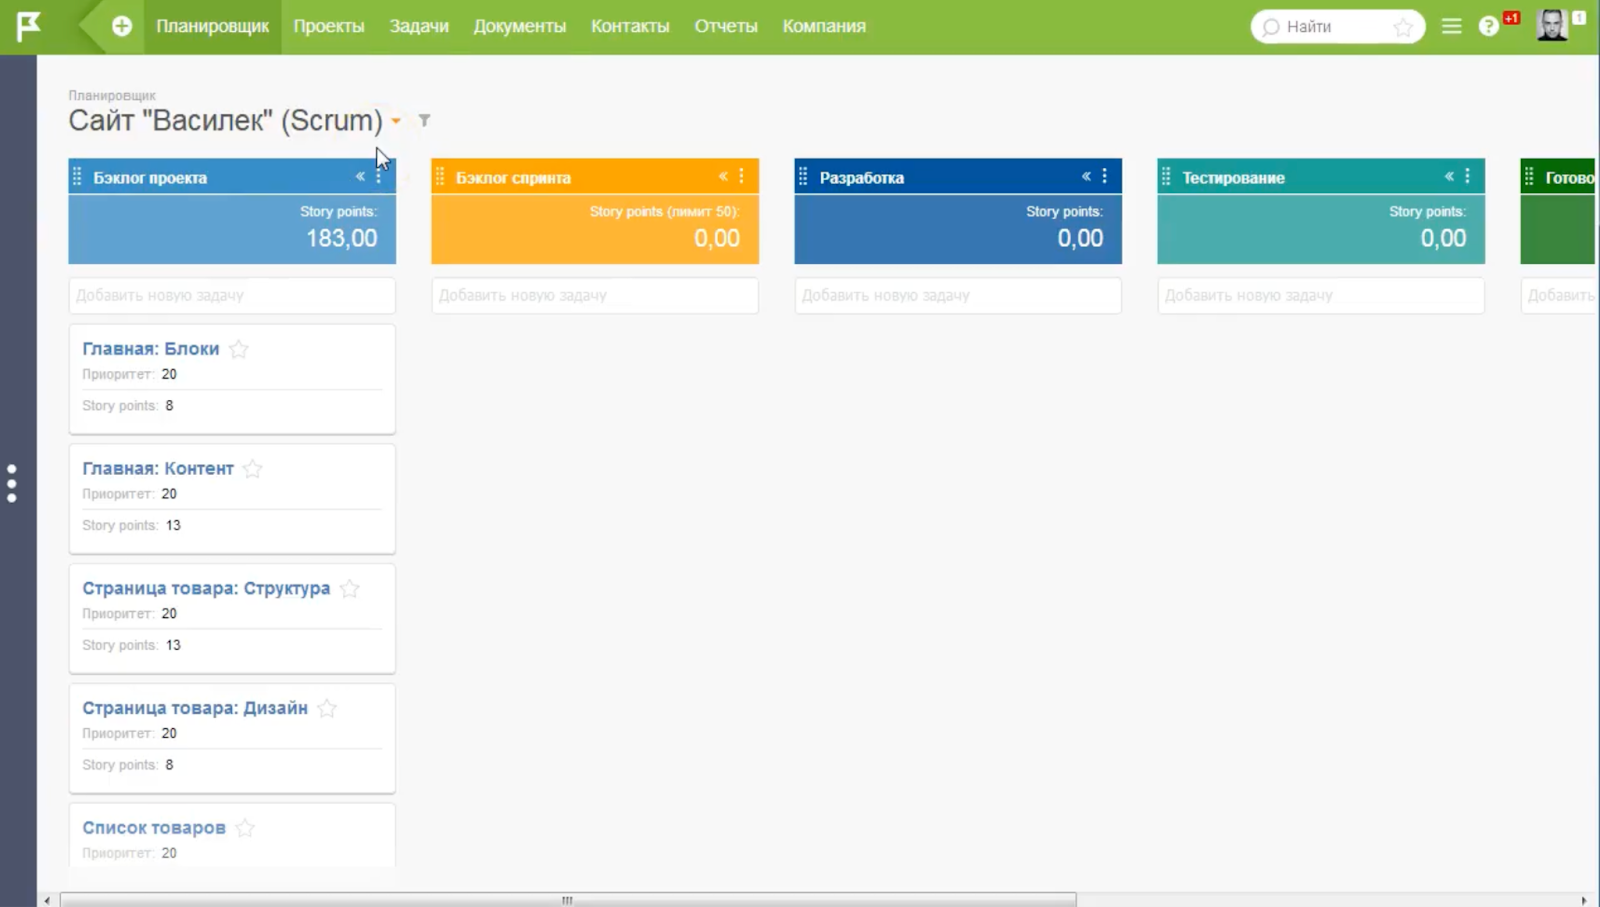
Task: Open the 'Отчеты' menu
Action: (x=726, y=26)
